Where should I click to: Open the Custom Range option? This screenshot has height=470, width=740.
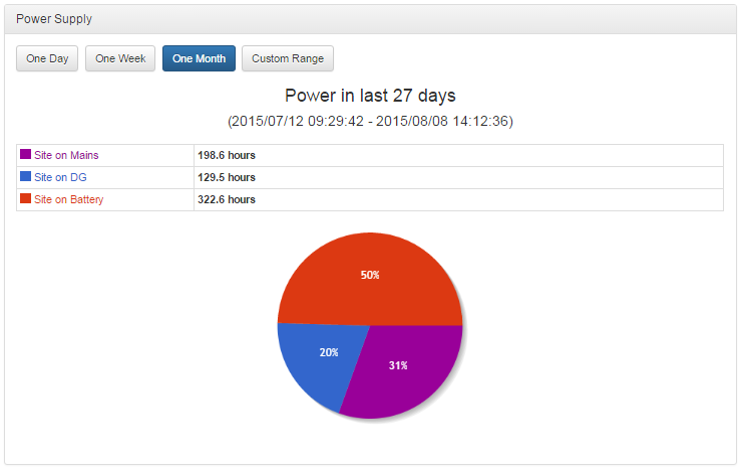[287, 59]
